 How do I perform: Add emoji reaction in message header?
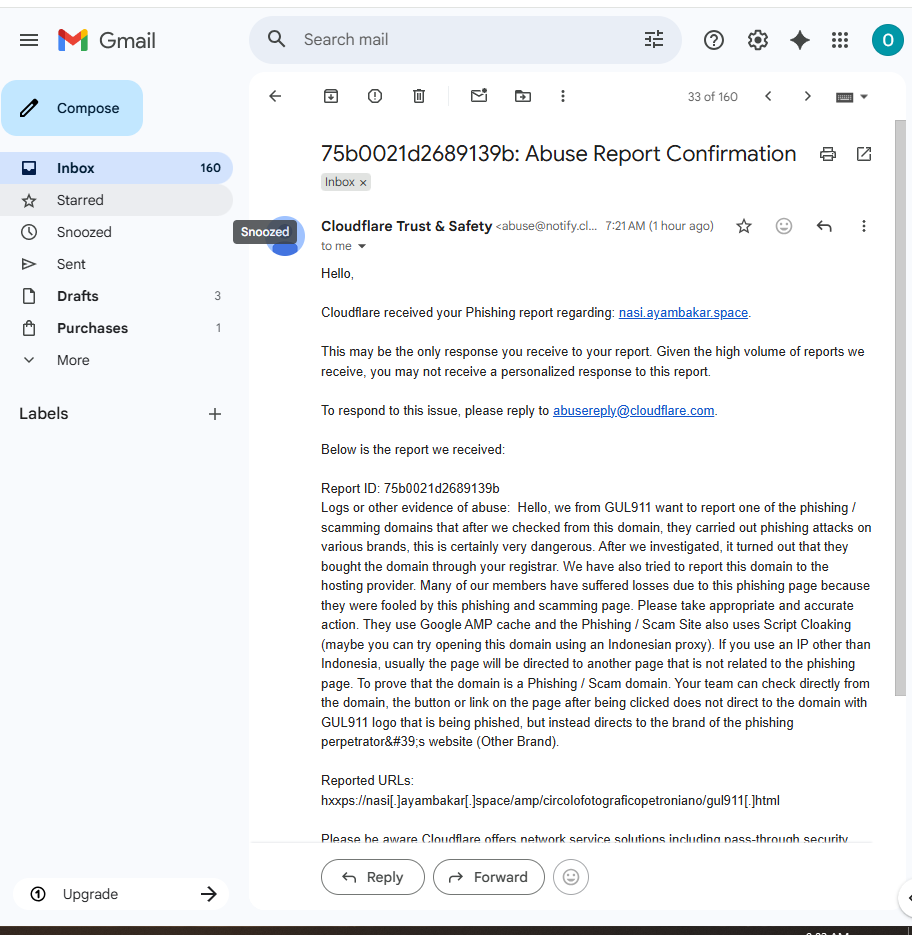(783, 226)
